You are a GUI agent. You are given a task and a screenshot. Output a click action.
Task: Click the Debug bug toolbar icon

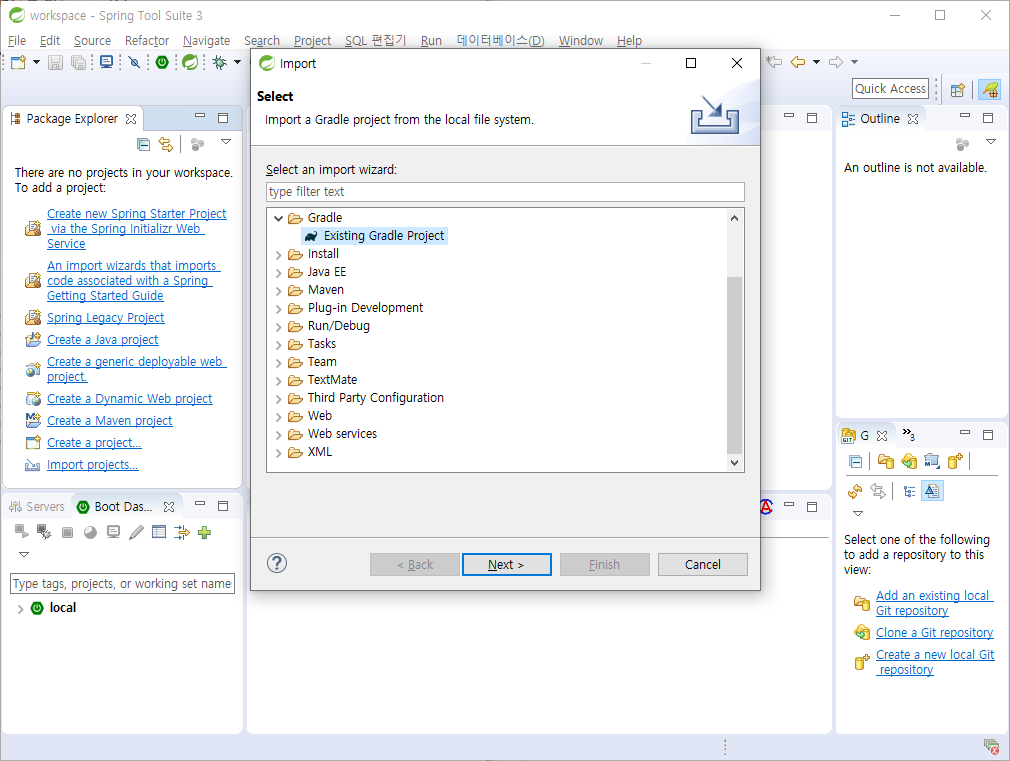click(x=220, y=62)
